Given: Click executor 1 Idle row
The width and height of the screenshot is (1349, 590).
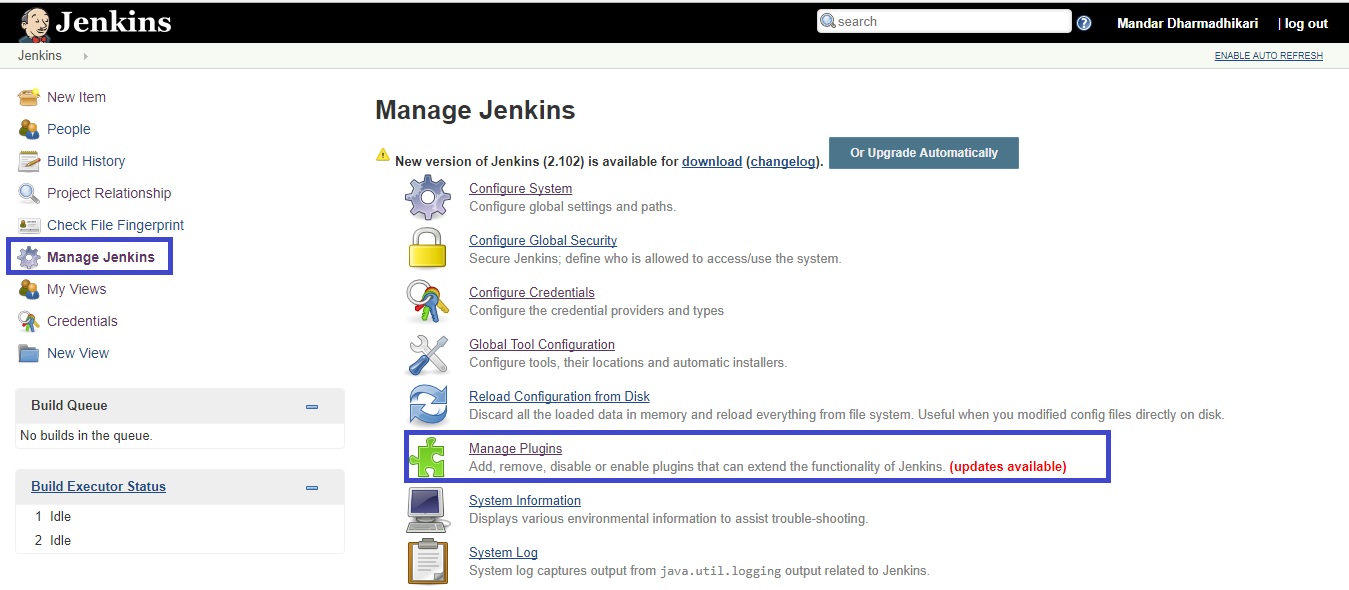Looking at the screenshot, I should [180, 516].
